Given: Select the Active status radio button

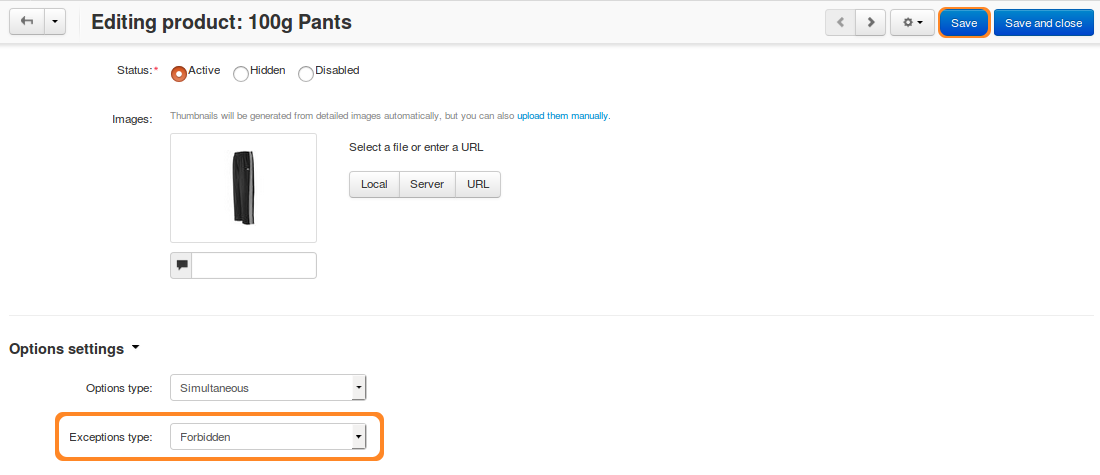Looking at the screenshot, I should [179, 73].
